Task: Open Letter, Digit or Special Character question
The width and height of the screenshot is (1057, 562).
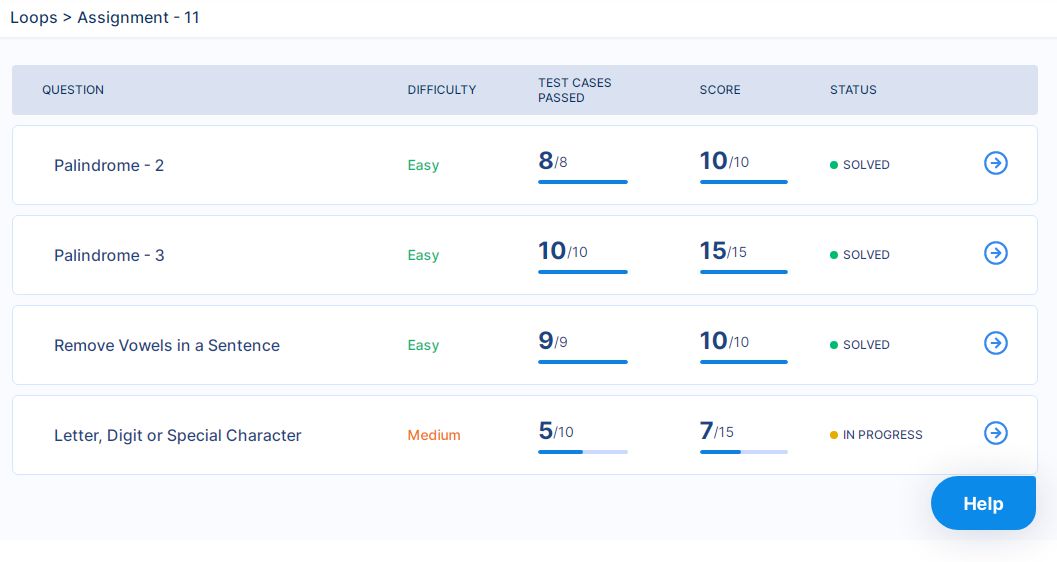Action: [178, 435]
